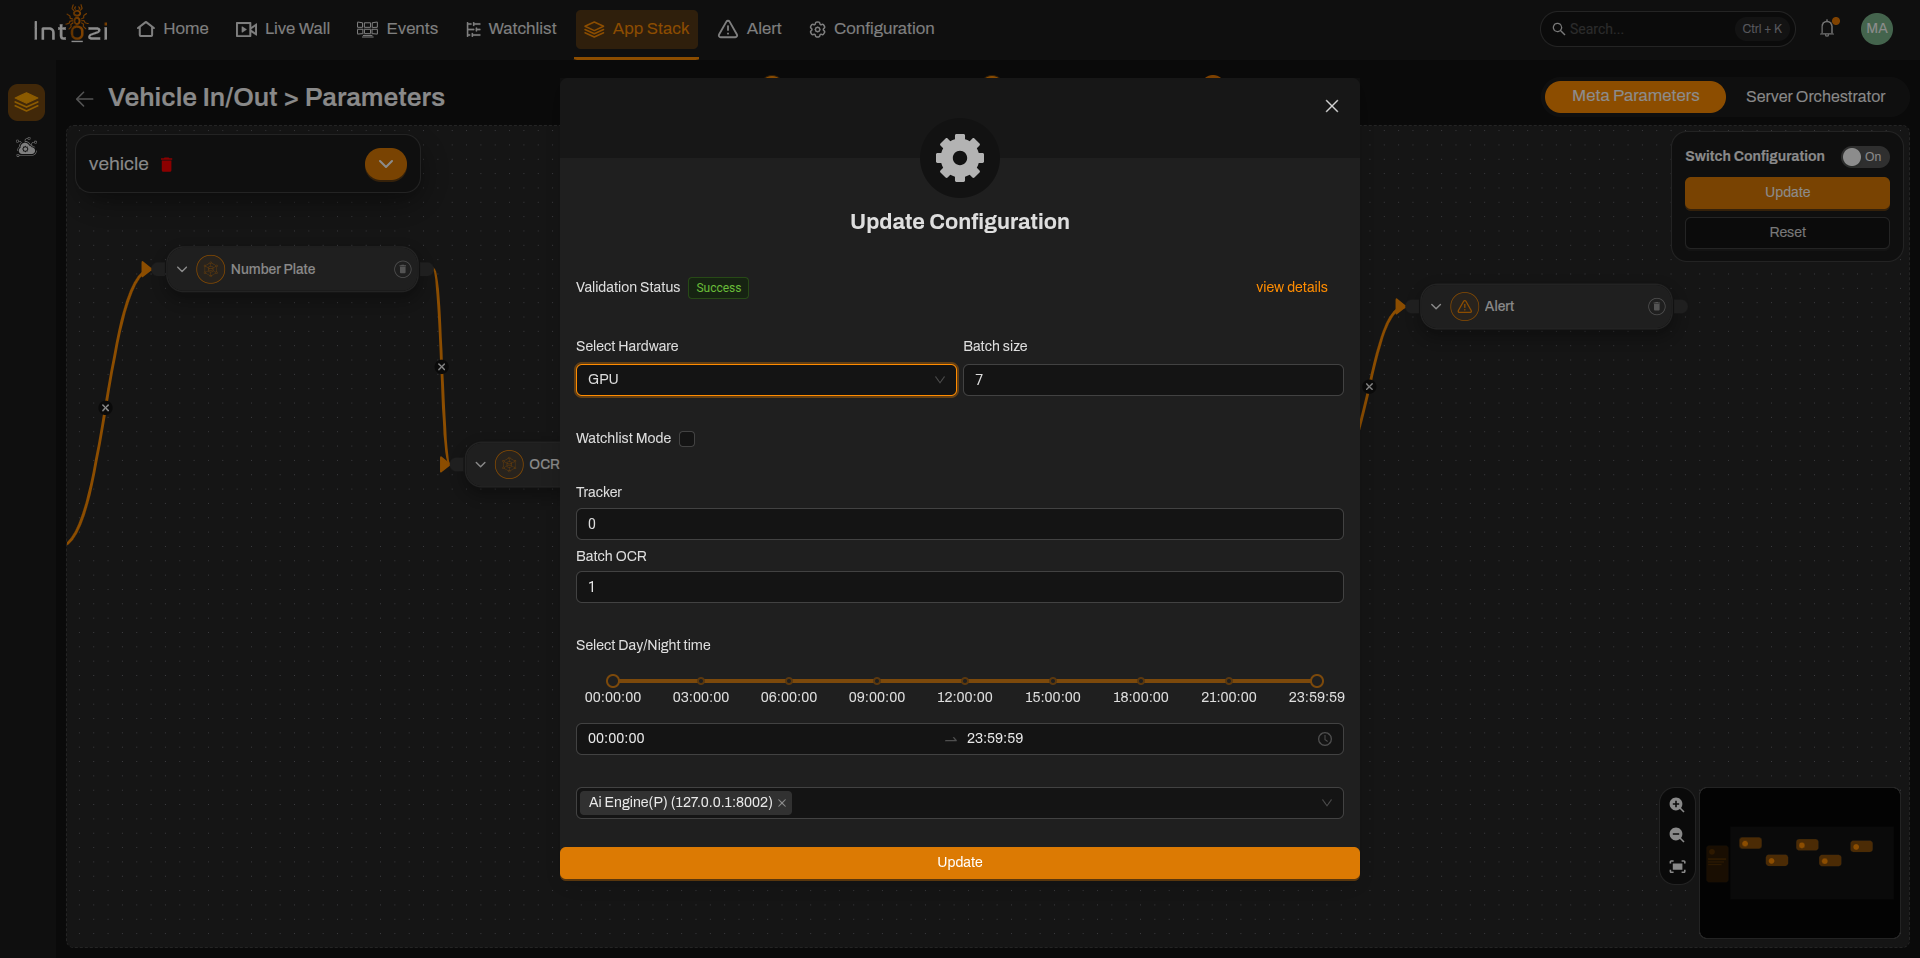This screenshot has height=958, width=1920.
Task: Click the camera icon in left sidebar
Action: (x=27, y=148)
